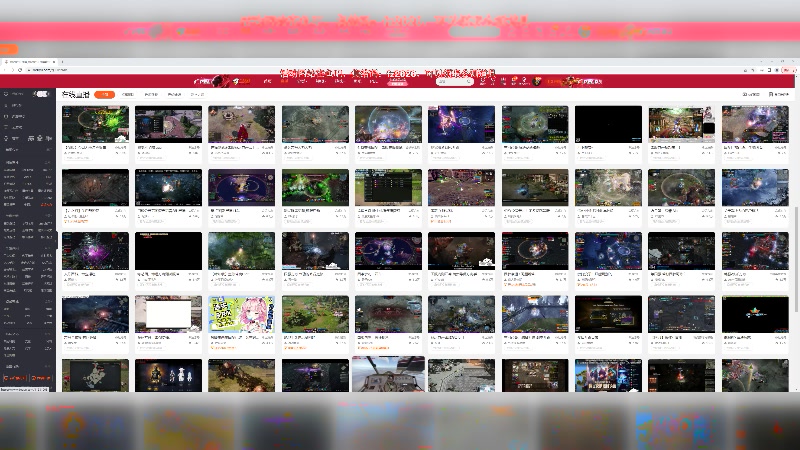Open the round user avatar in the red header

pos(537,81)
